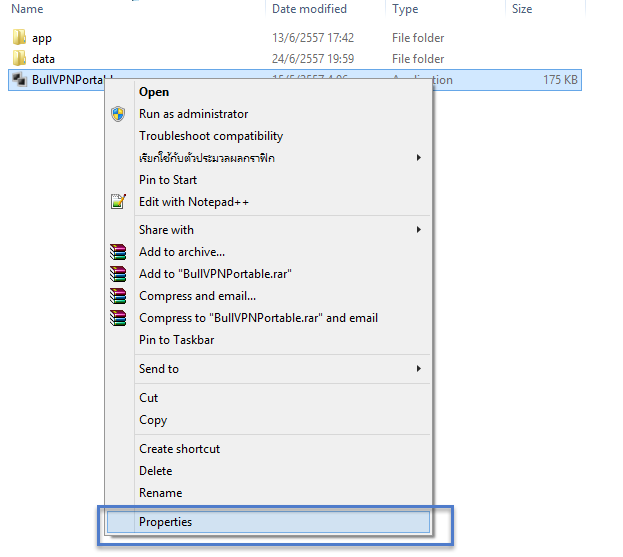The height and width of the screenshot is (557, 623).
Task: Click WinRAR icon beside Compress to rar and email
Action: [118, 318]
